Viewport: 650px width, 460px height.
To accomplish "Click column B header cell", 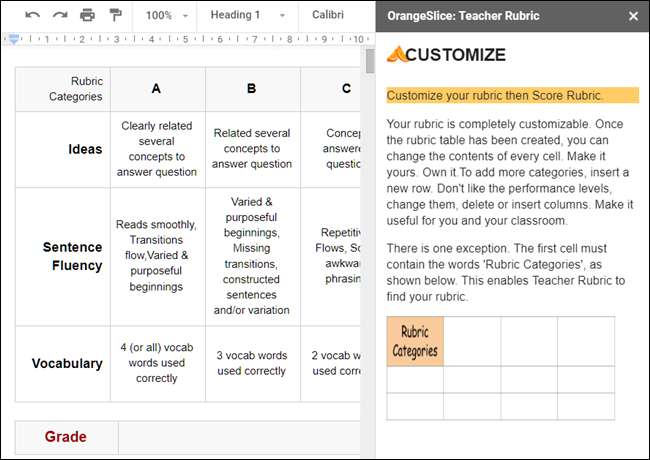I will point(251,89).
